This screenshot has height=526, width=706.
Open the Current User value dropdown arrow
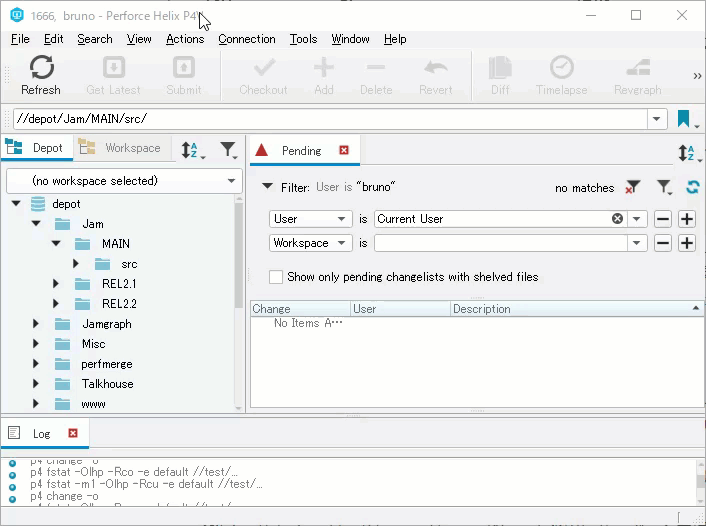[x=637, y=219]
